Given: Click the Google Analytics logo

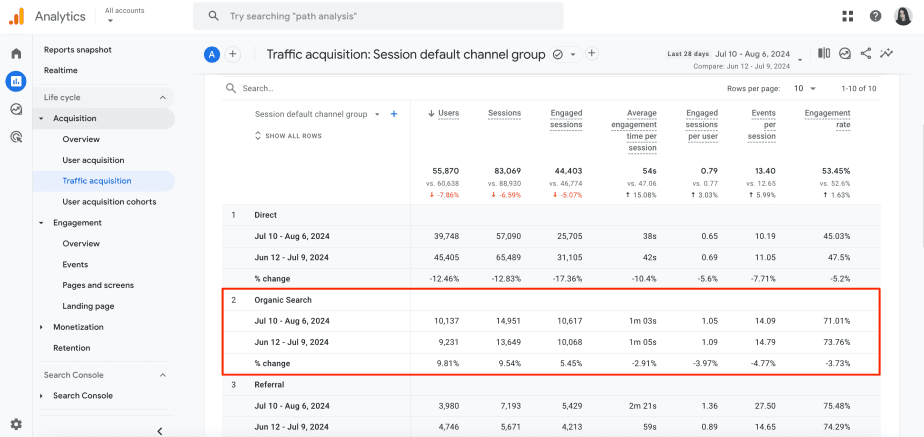Looking at the screenshot, I should [x=16, y=16].
